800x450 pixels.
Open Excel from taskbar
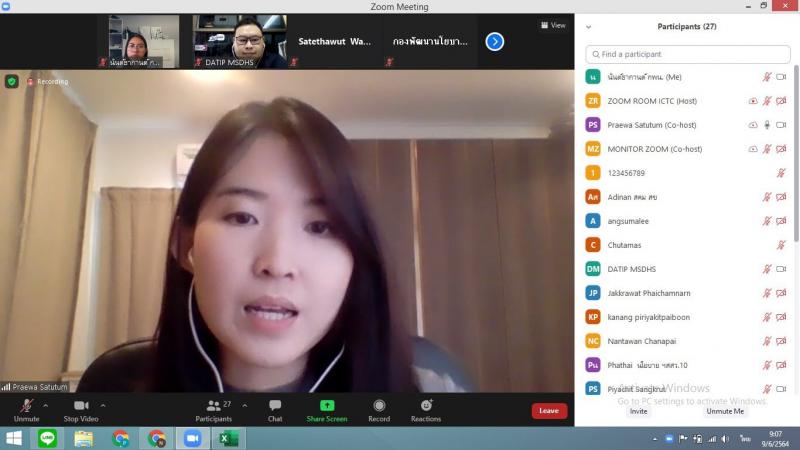tap(229, 438)
